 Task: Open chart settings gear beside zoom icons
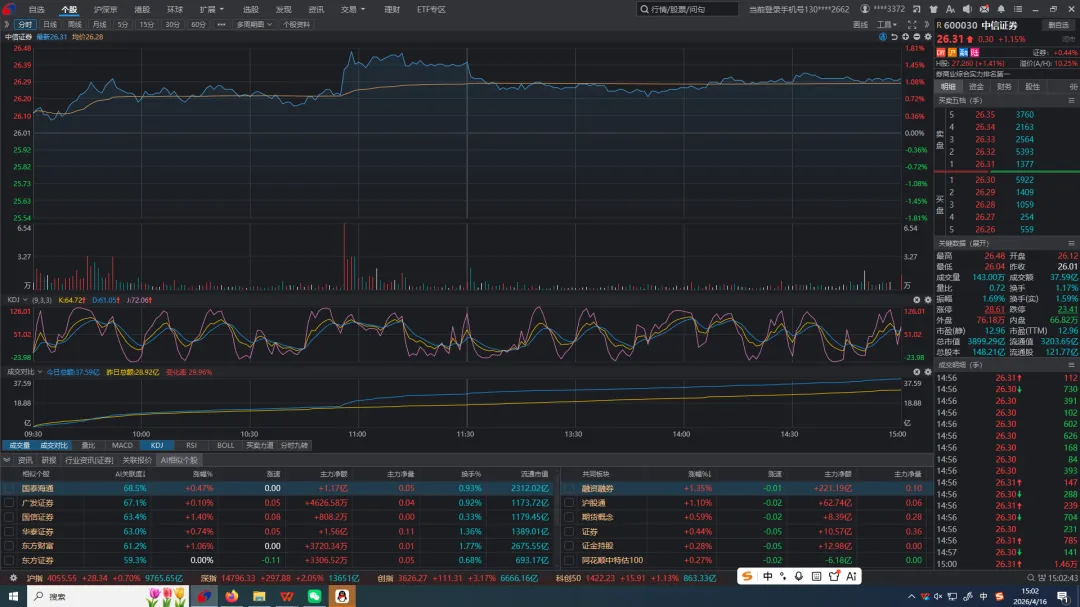coord(928,37)
